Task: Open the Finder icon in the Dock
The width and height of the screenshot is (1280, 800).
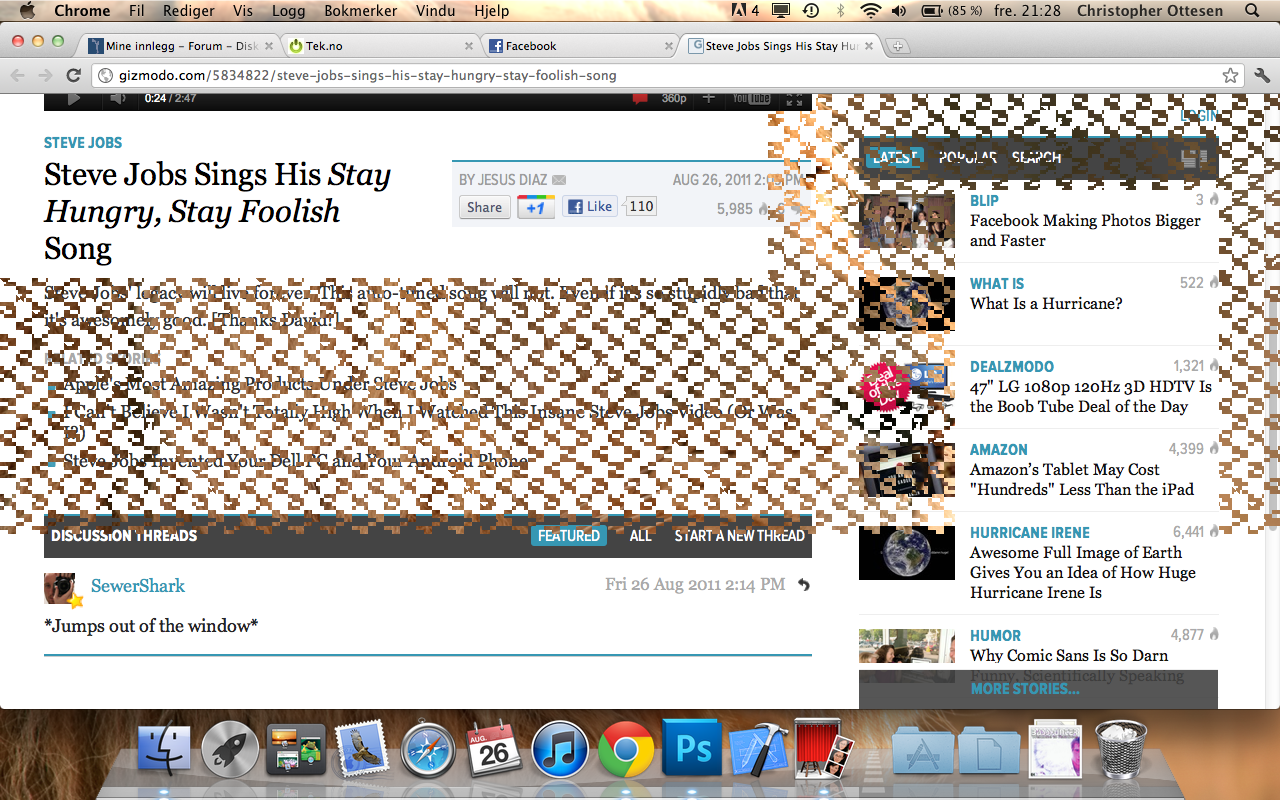Action: pos(163,751)
